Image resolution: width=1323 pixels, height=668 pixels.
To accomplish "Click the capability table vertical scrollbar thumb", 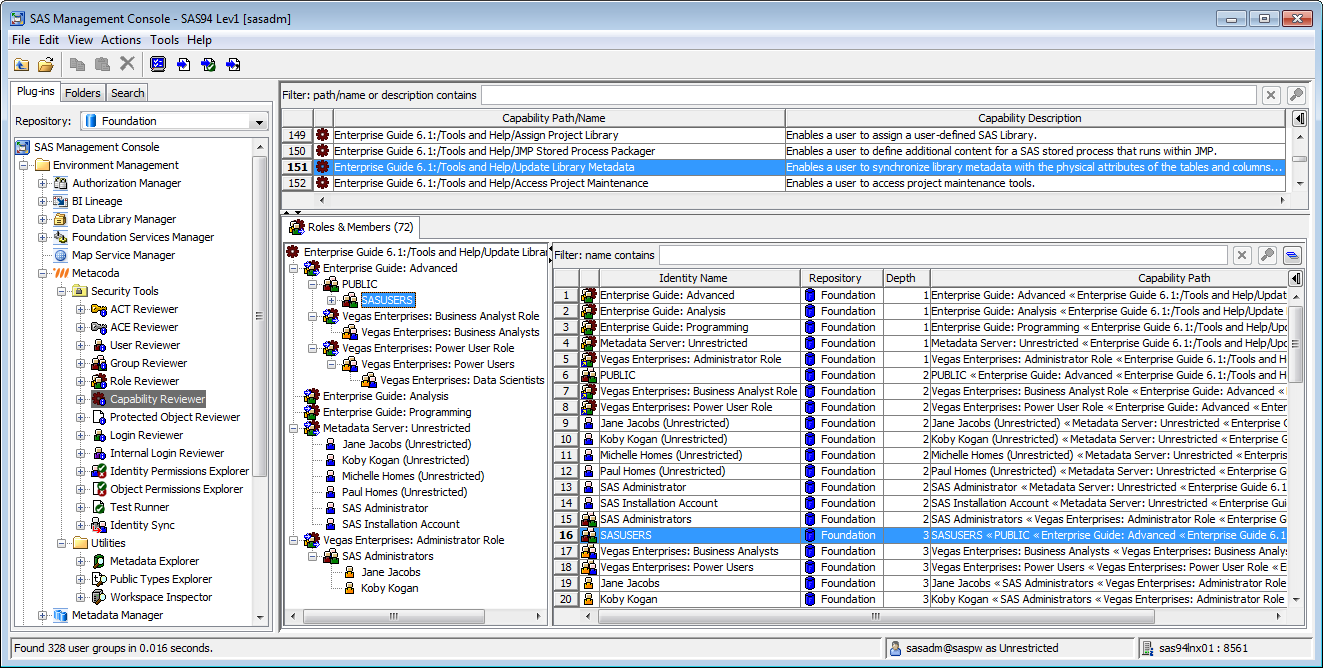I will (x=1299, y=159).
